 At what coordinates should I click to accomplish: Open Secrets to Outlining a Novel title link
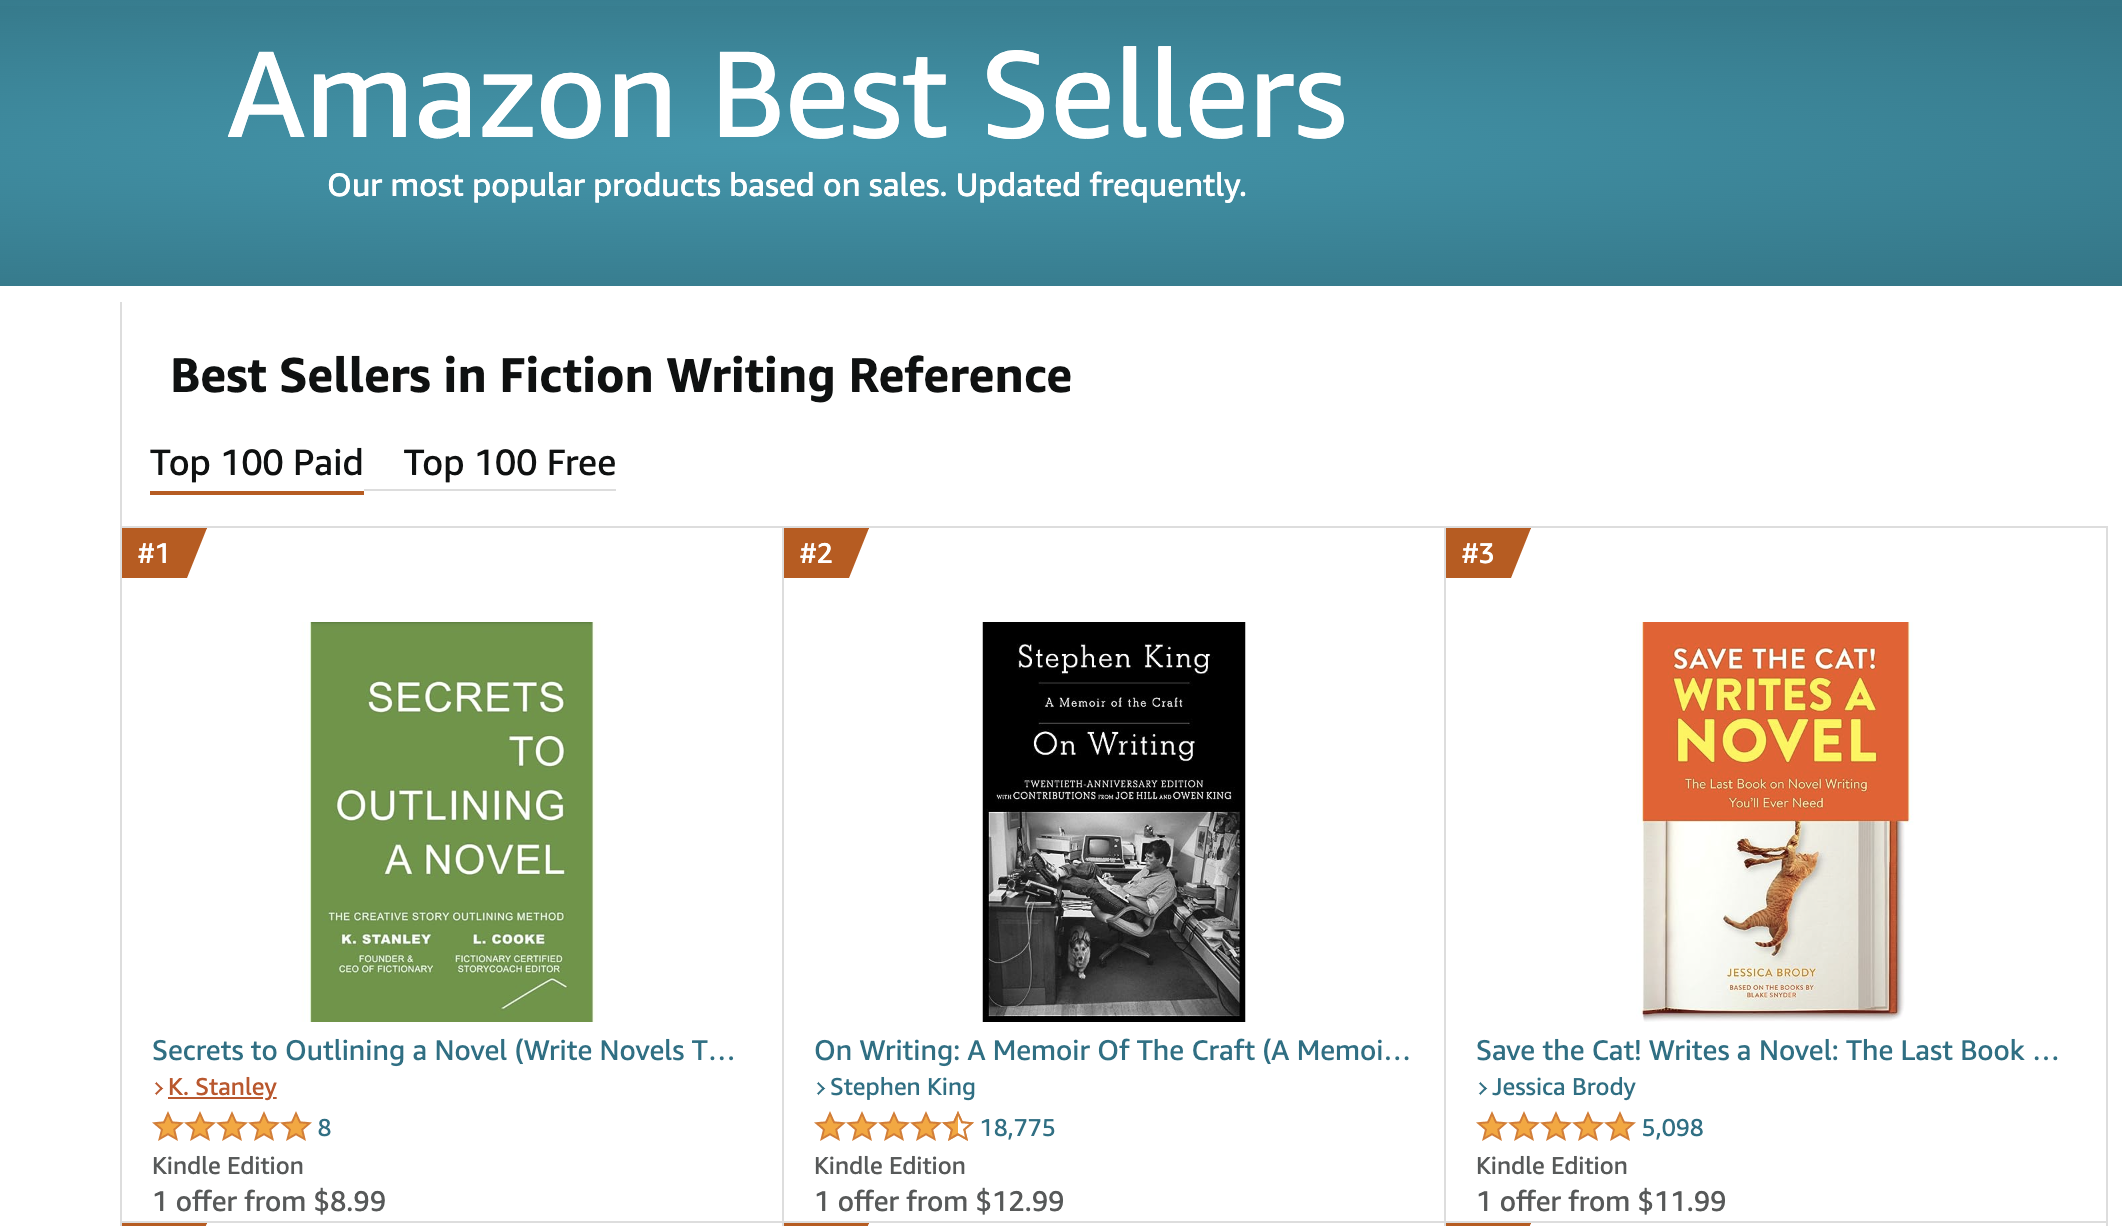coord(443,1050)
